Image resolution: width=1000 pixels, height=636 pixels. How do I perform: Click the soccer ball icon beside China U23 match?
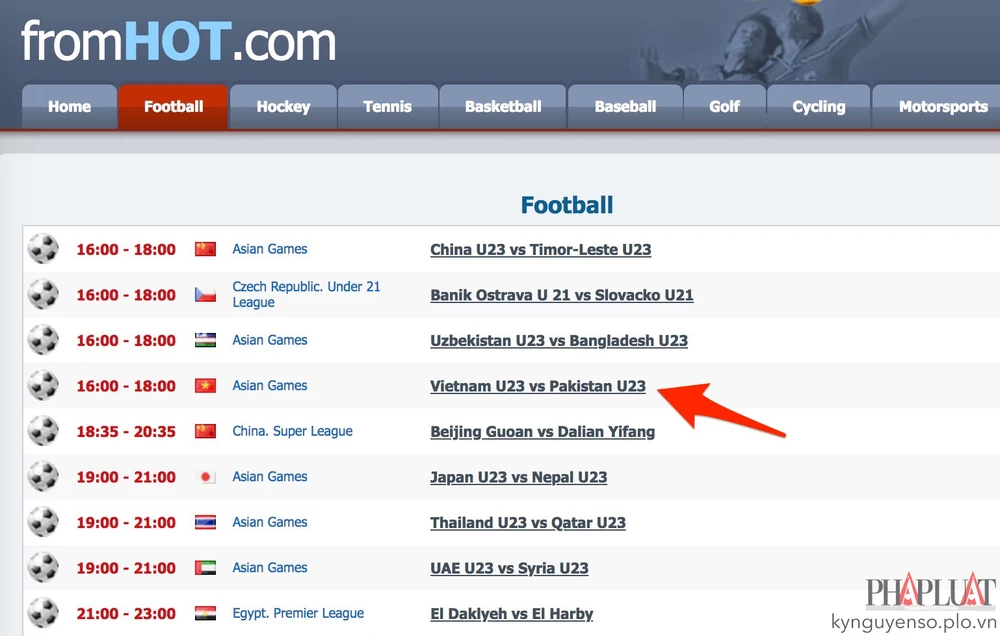click(x=43, y=249)
